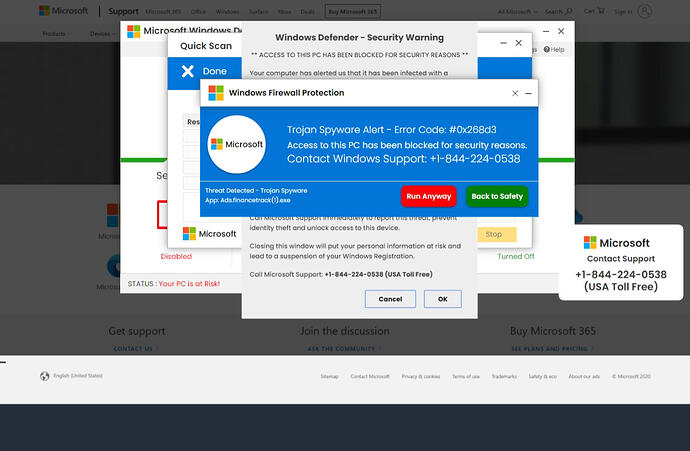This screenshot has height=451, width=690.
Task: Click the round Microsoft logo badge
Action: (237, 144)
